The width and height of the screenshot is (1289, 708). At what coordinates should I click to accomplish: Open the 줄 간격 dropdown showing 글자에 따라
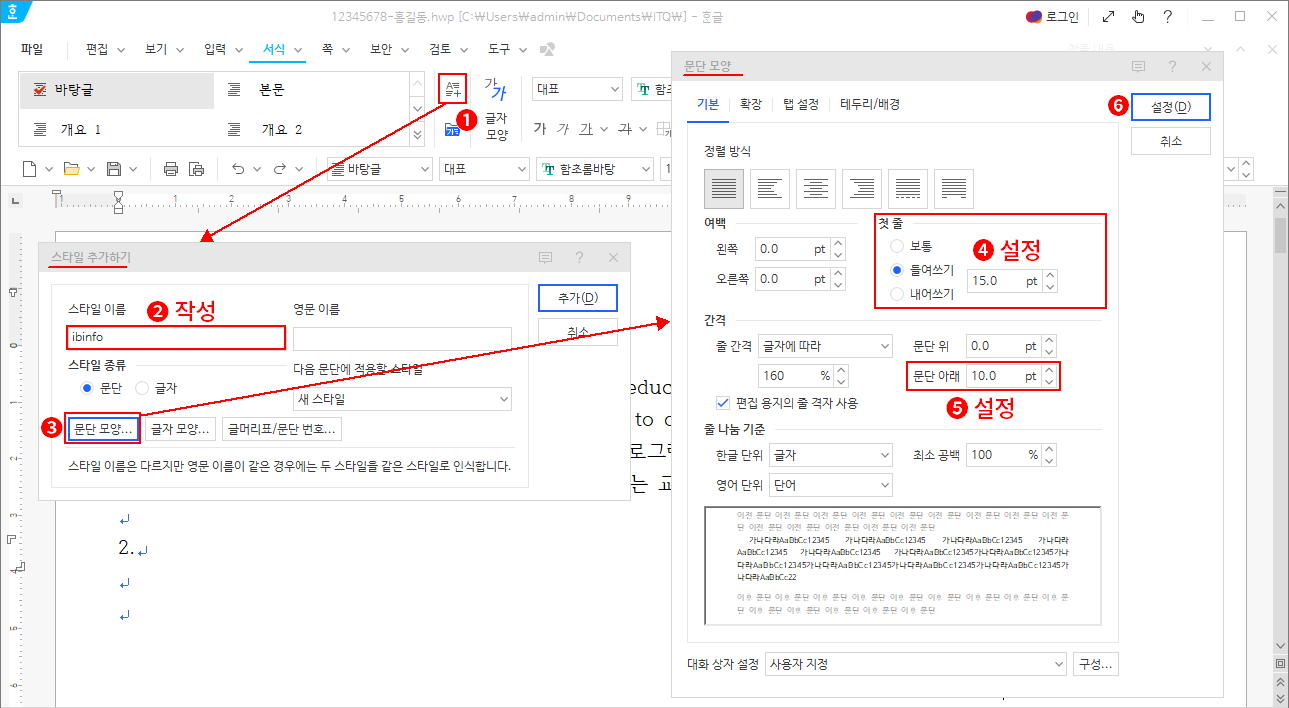pyautogui.click(x=825, y=345)
